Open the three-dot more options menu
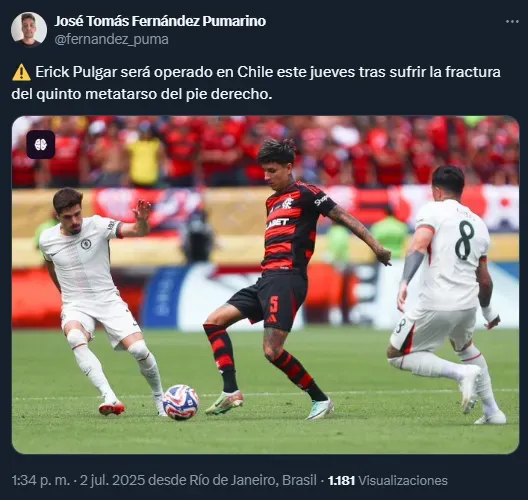Viewport: 528px width, 500px height. click(x=512, y=22)
